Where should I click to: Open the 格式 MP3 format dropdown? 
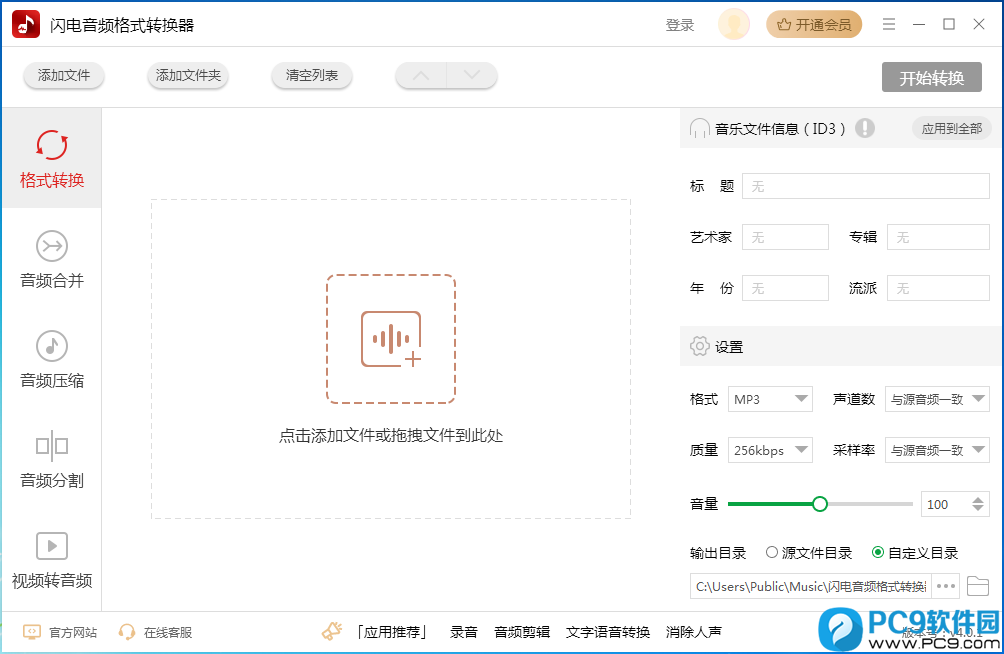tap(770, 399)
